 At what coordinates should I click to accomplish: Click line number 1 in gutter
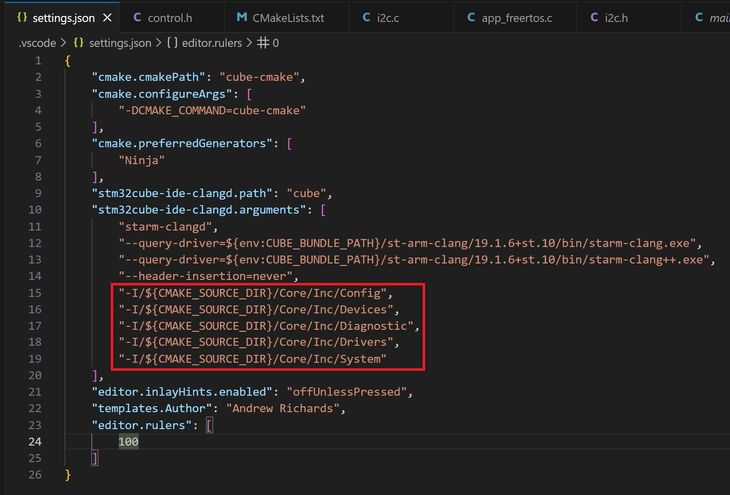pos(38,61)
